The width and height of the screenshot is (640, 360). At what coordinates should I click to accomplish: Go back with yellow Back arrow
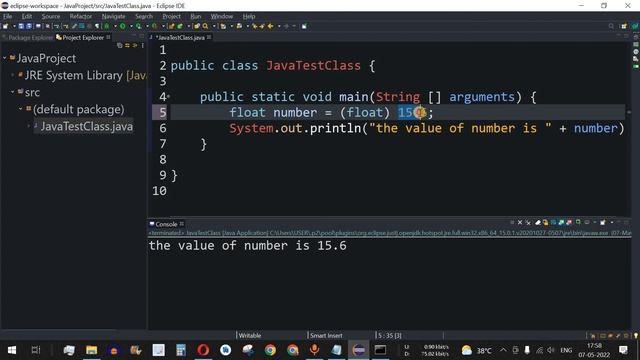(270, 26)
